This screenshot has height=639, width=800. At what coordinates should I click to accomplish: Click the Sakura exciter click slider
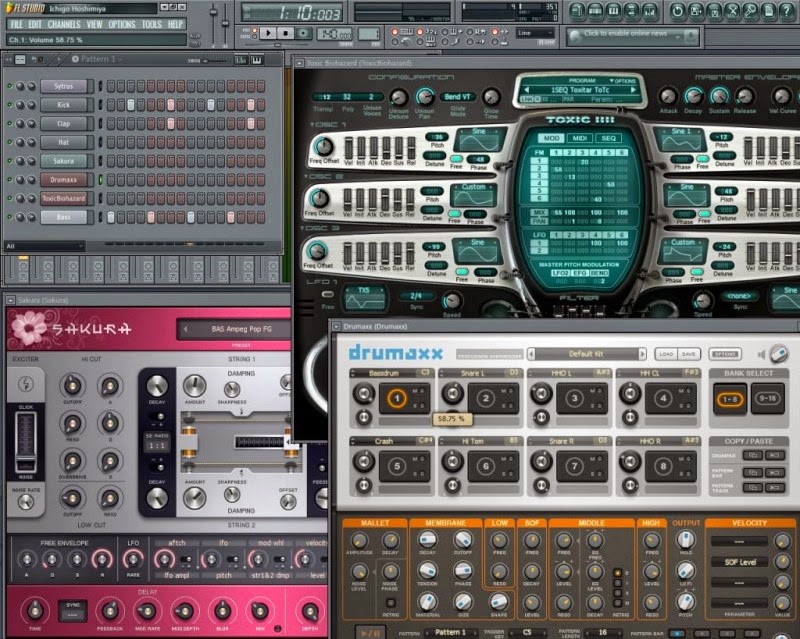click(x=26, y=440)
